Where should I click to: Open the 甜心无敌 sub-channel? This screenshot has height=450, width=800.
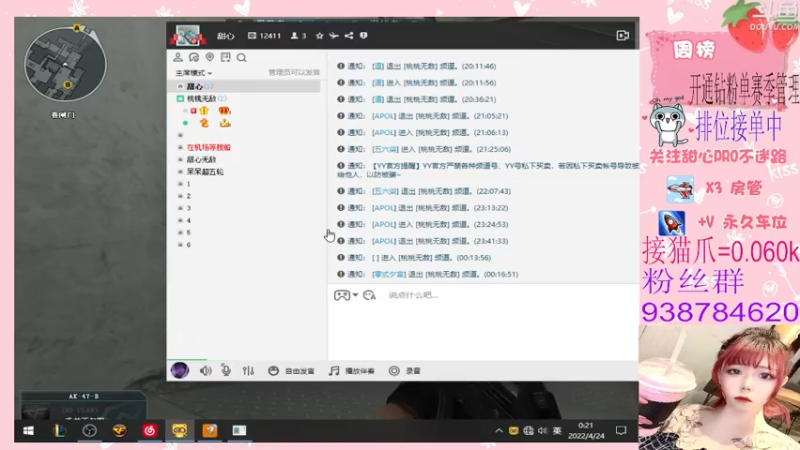(201, 160)
